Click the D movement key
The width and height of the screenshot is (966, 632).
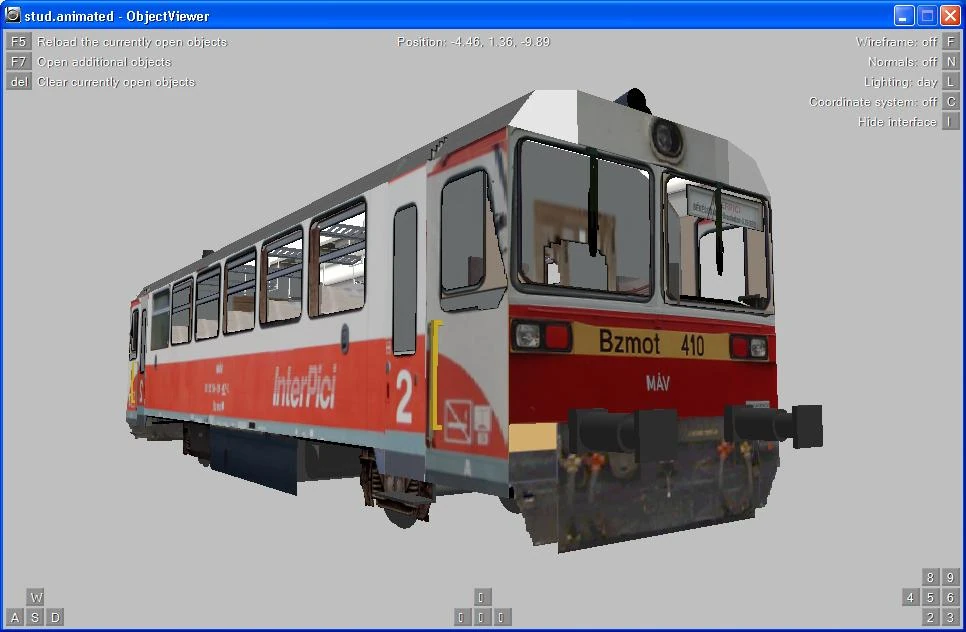point(55,617)
